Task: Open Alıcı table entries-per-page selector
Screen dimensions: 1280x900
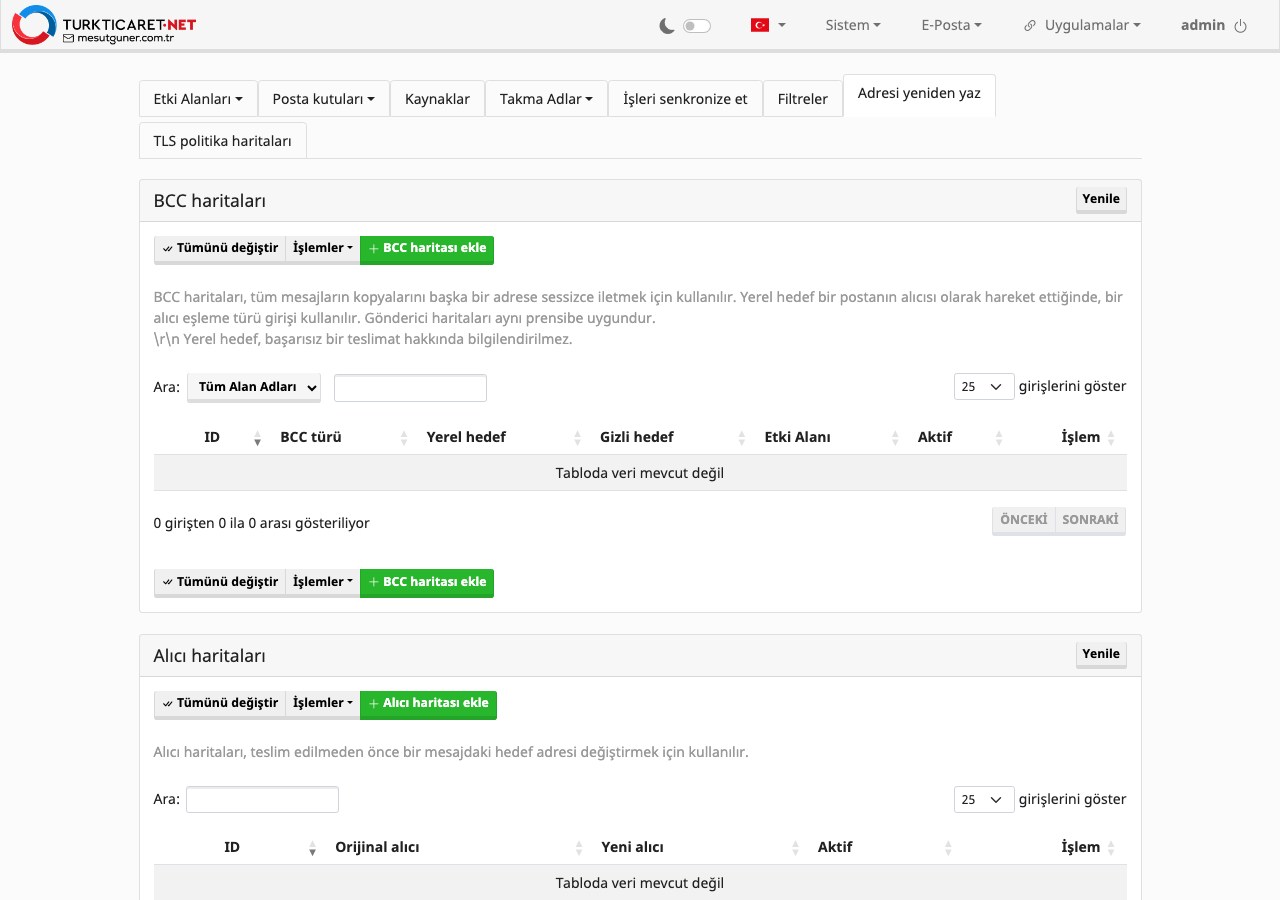Action: click(x=984, y=799)
